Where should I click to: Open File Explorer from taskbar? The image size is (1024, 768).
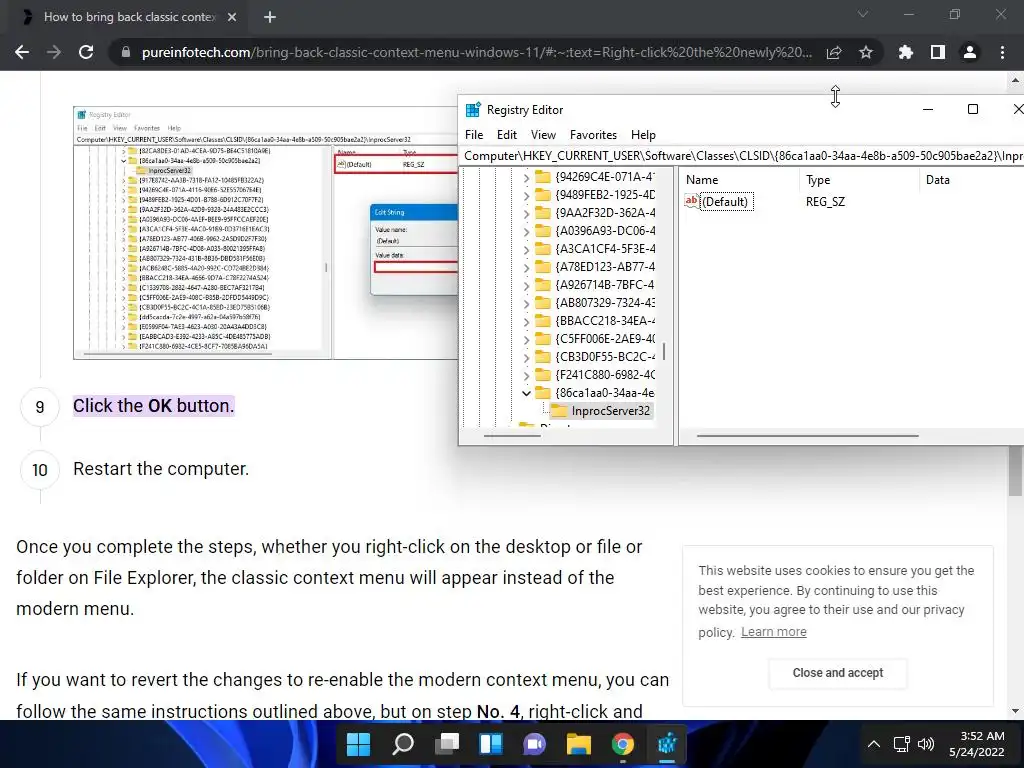pos(579,744)
